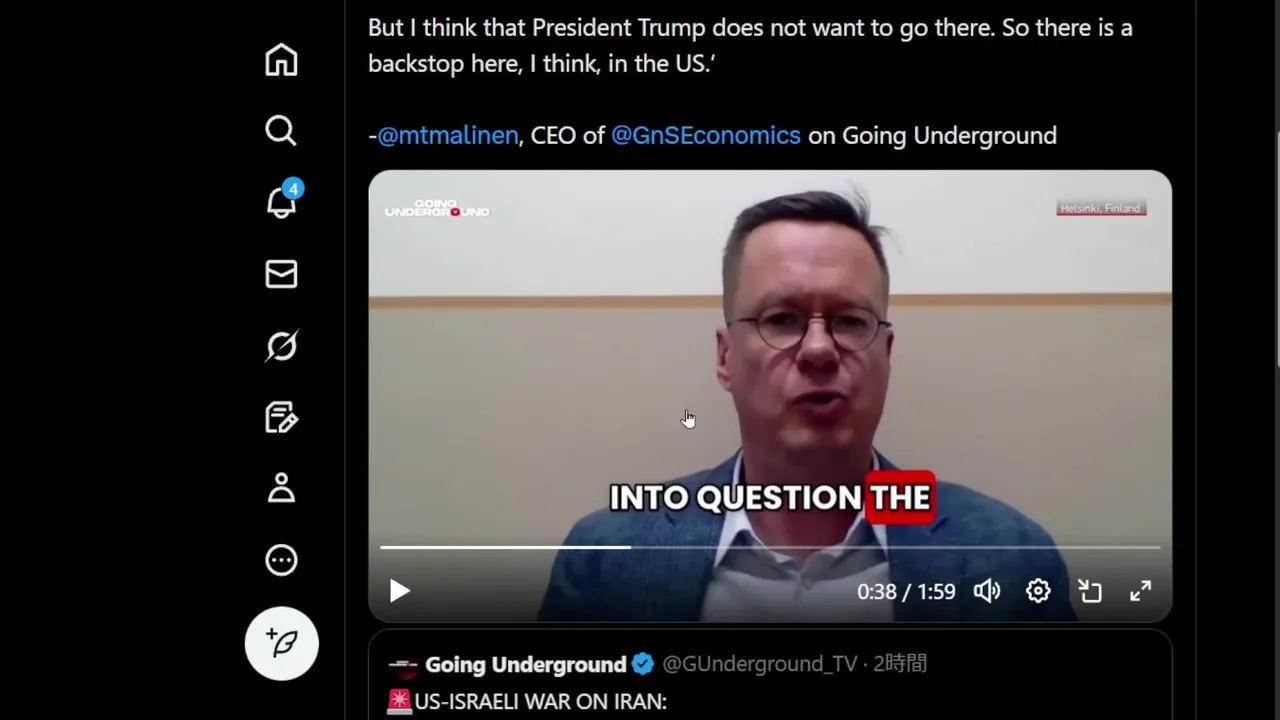1280x720 pixels.
Task: Mute the video volume icon
Action: pyautogui.click(x=987, y=591)
